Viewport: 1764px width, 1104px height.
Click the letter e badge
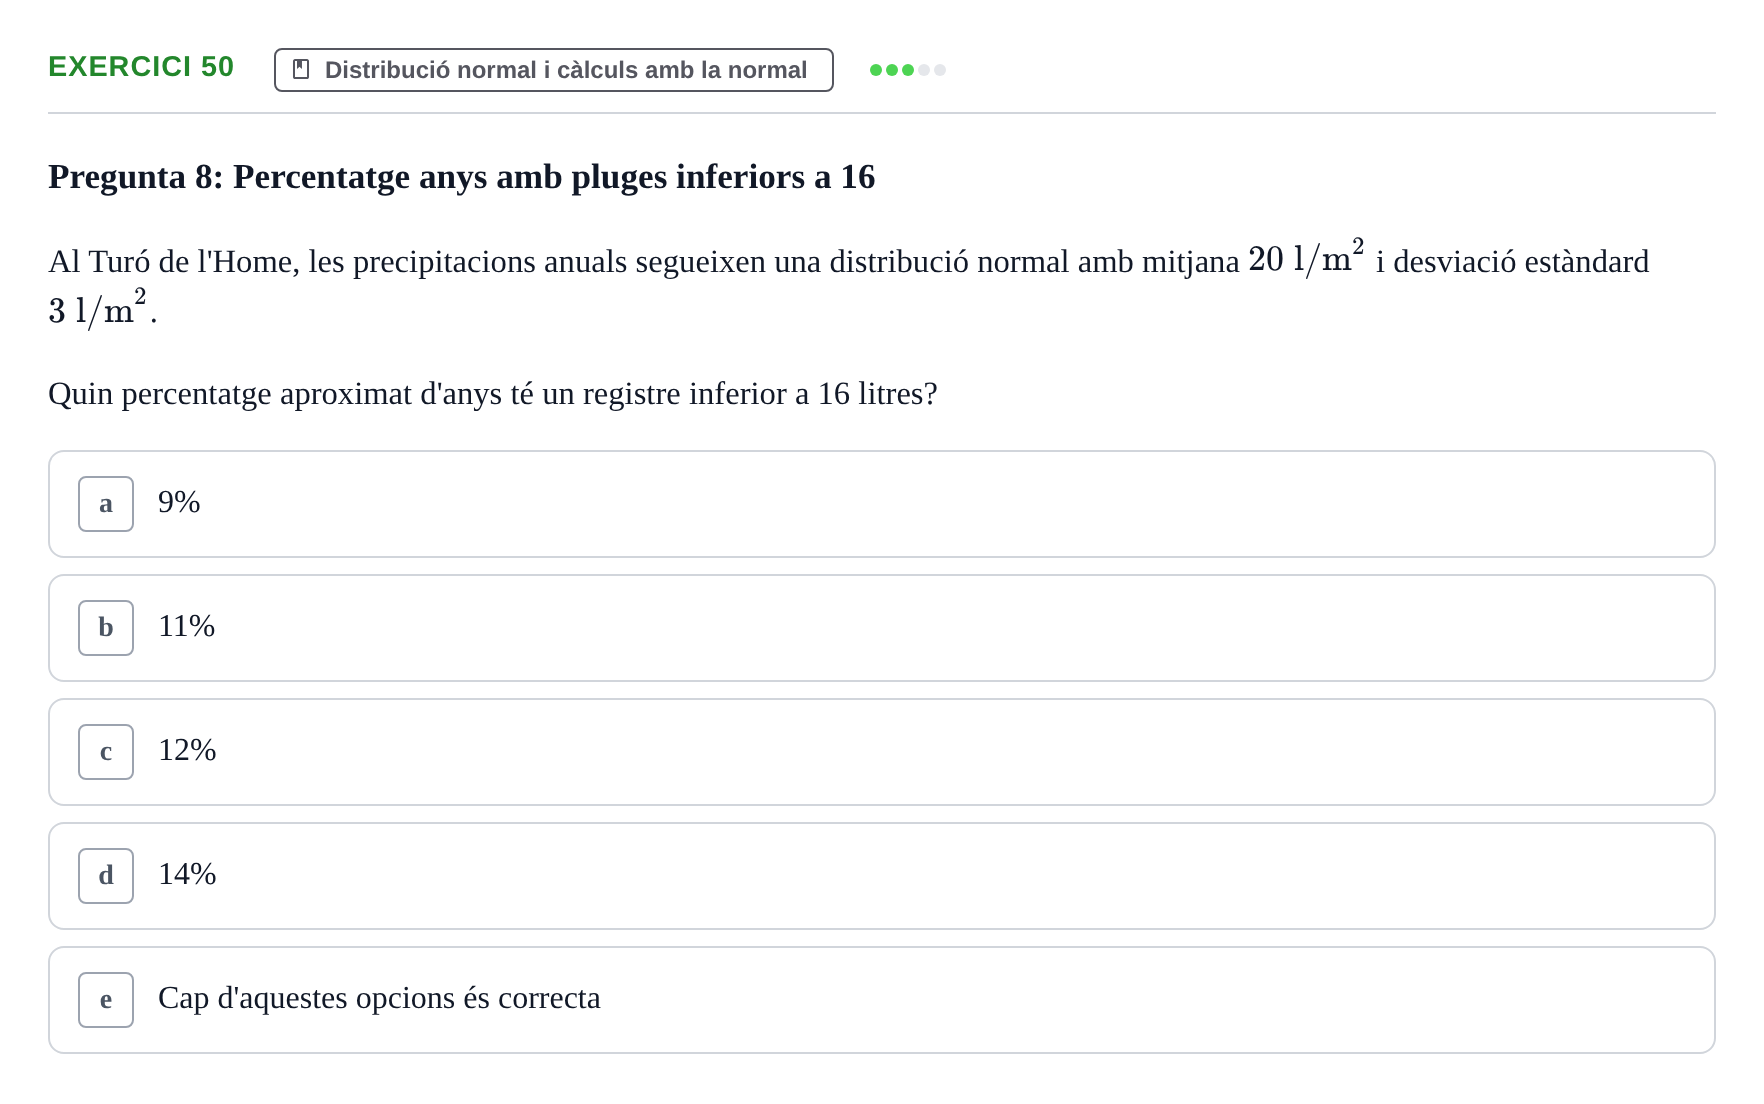pyautogui.click(x=106, y=1000)
